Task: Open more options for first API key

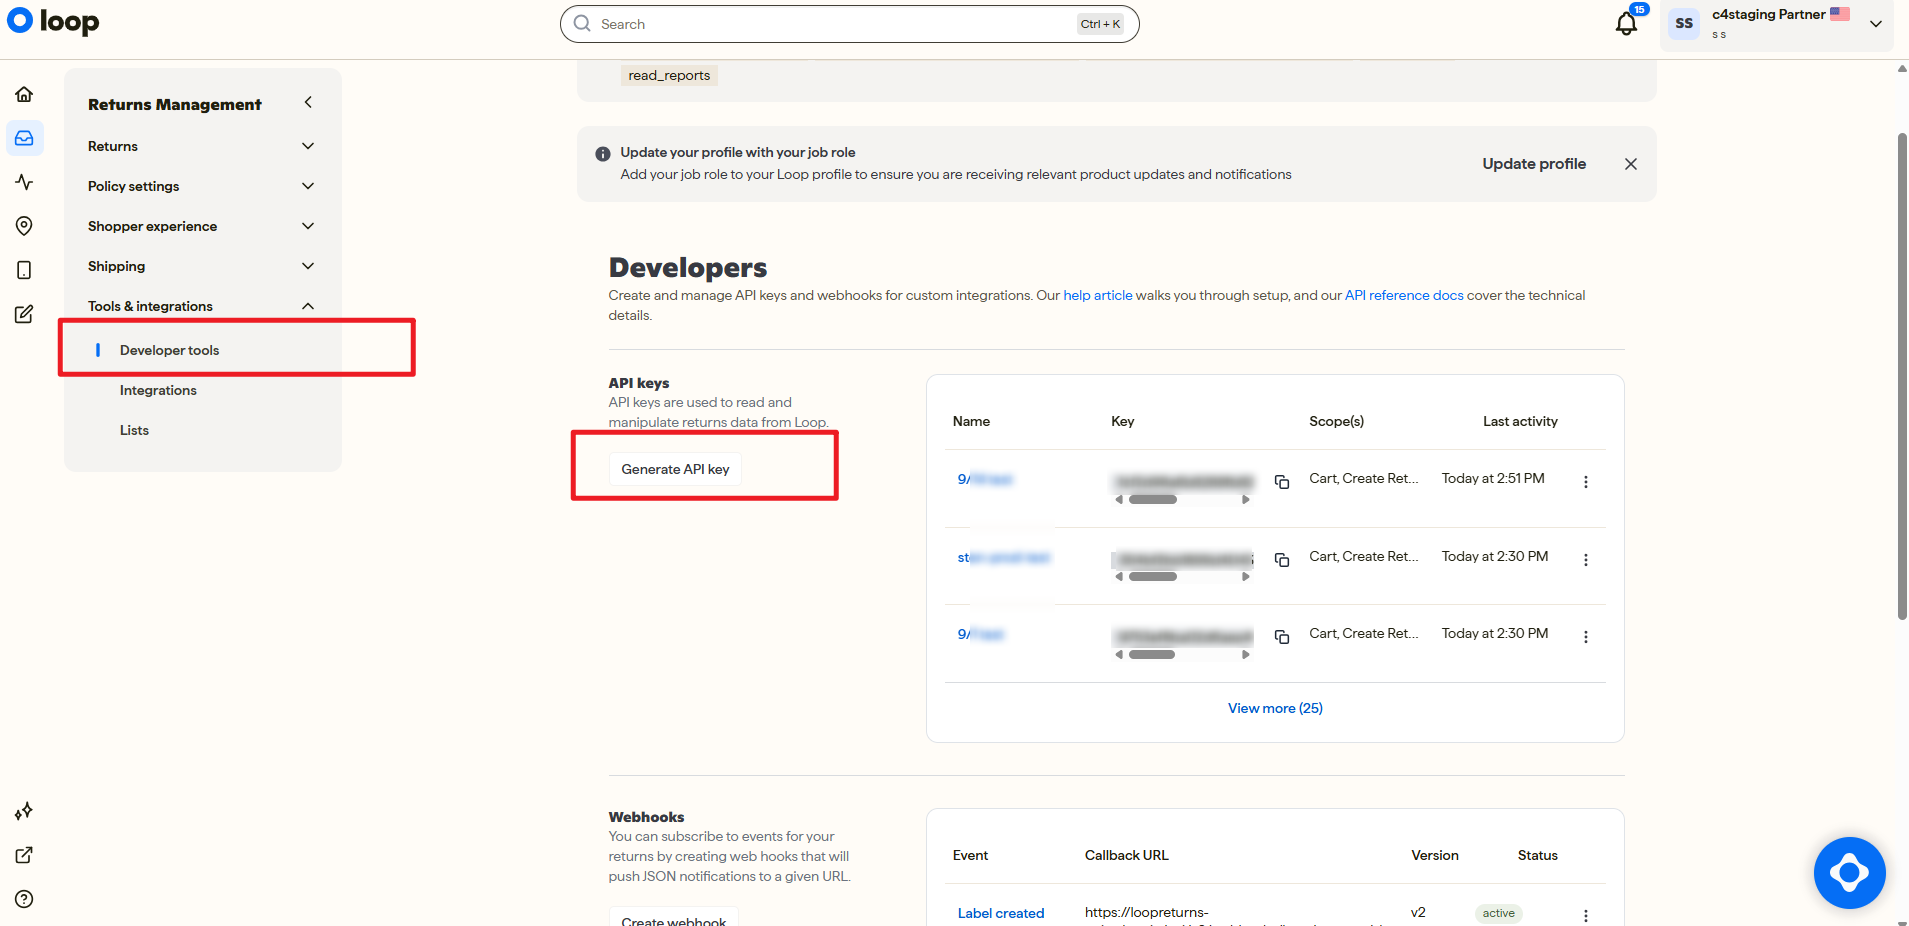Action: point(1586,482)
